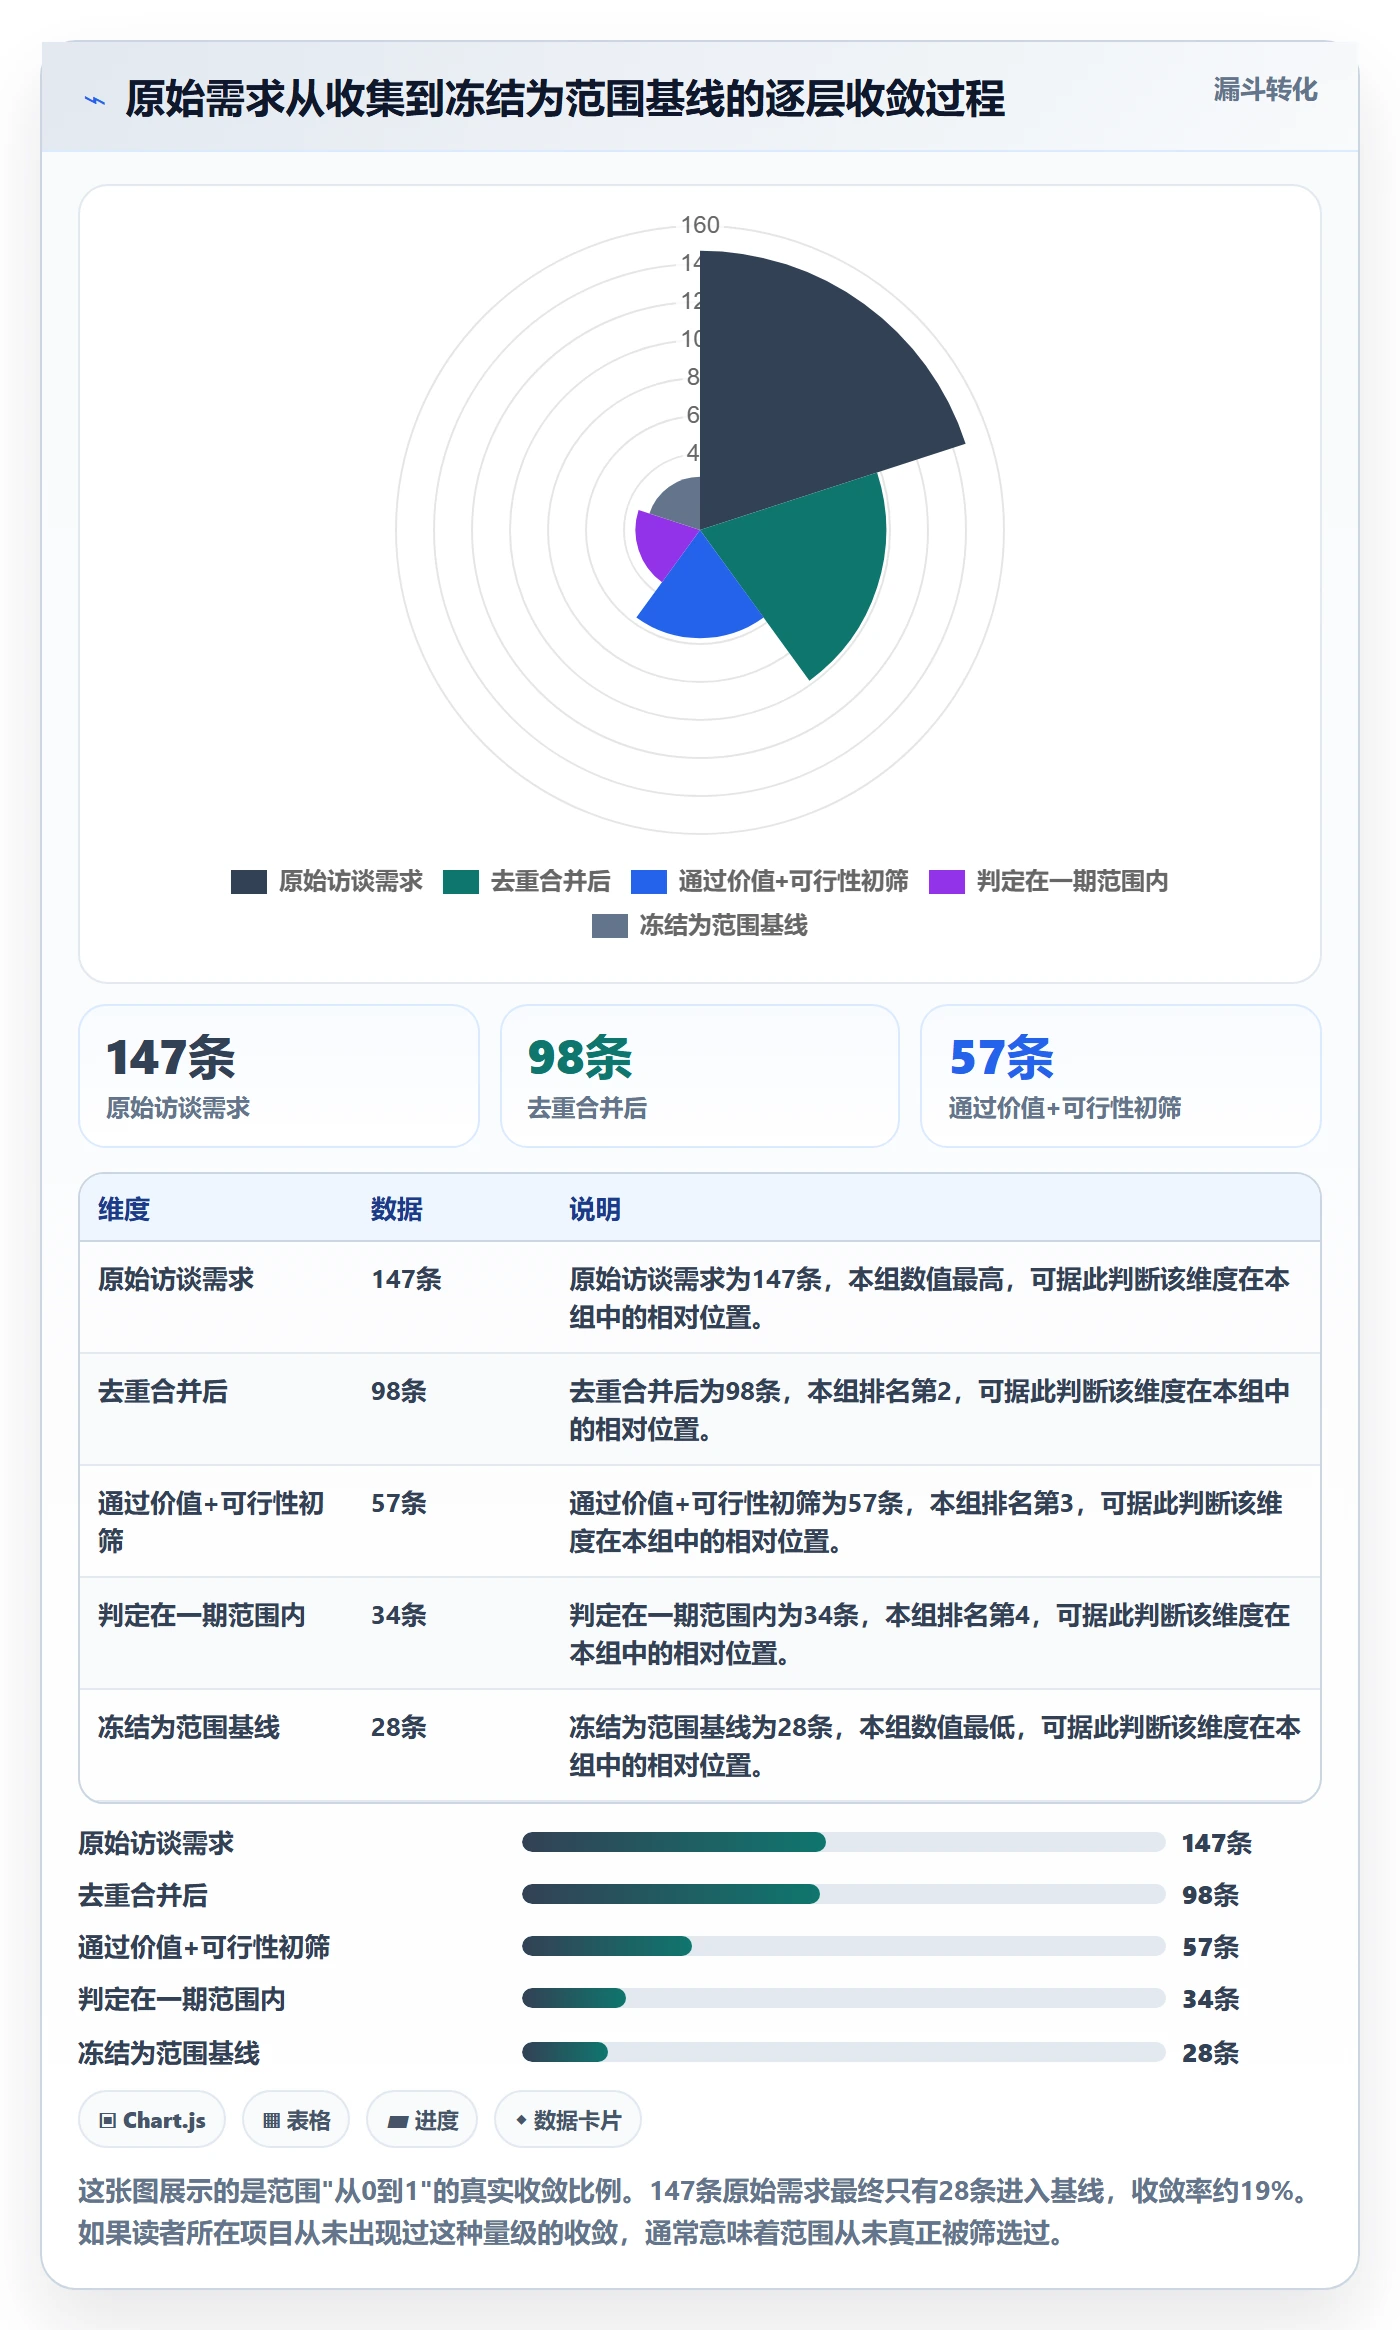Screen dimensions: 1400x2330
Task: Toggle the 去重合并后 legend swatch
Action: (461, 881)
